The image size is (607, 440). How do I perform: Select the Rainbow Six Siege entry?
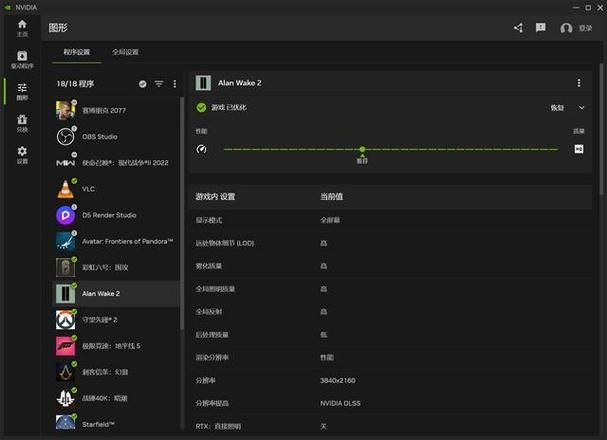(116, 267)
